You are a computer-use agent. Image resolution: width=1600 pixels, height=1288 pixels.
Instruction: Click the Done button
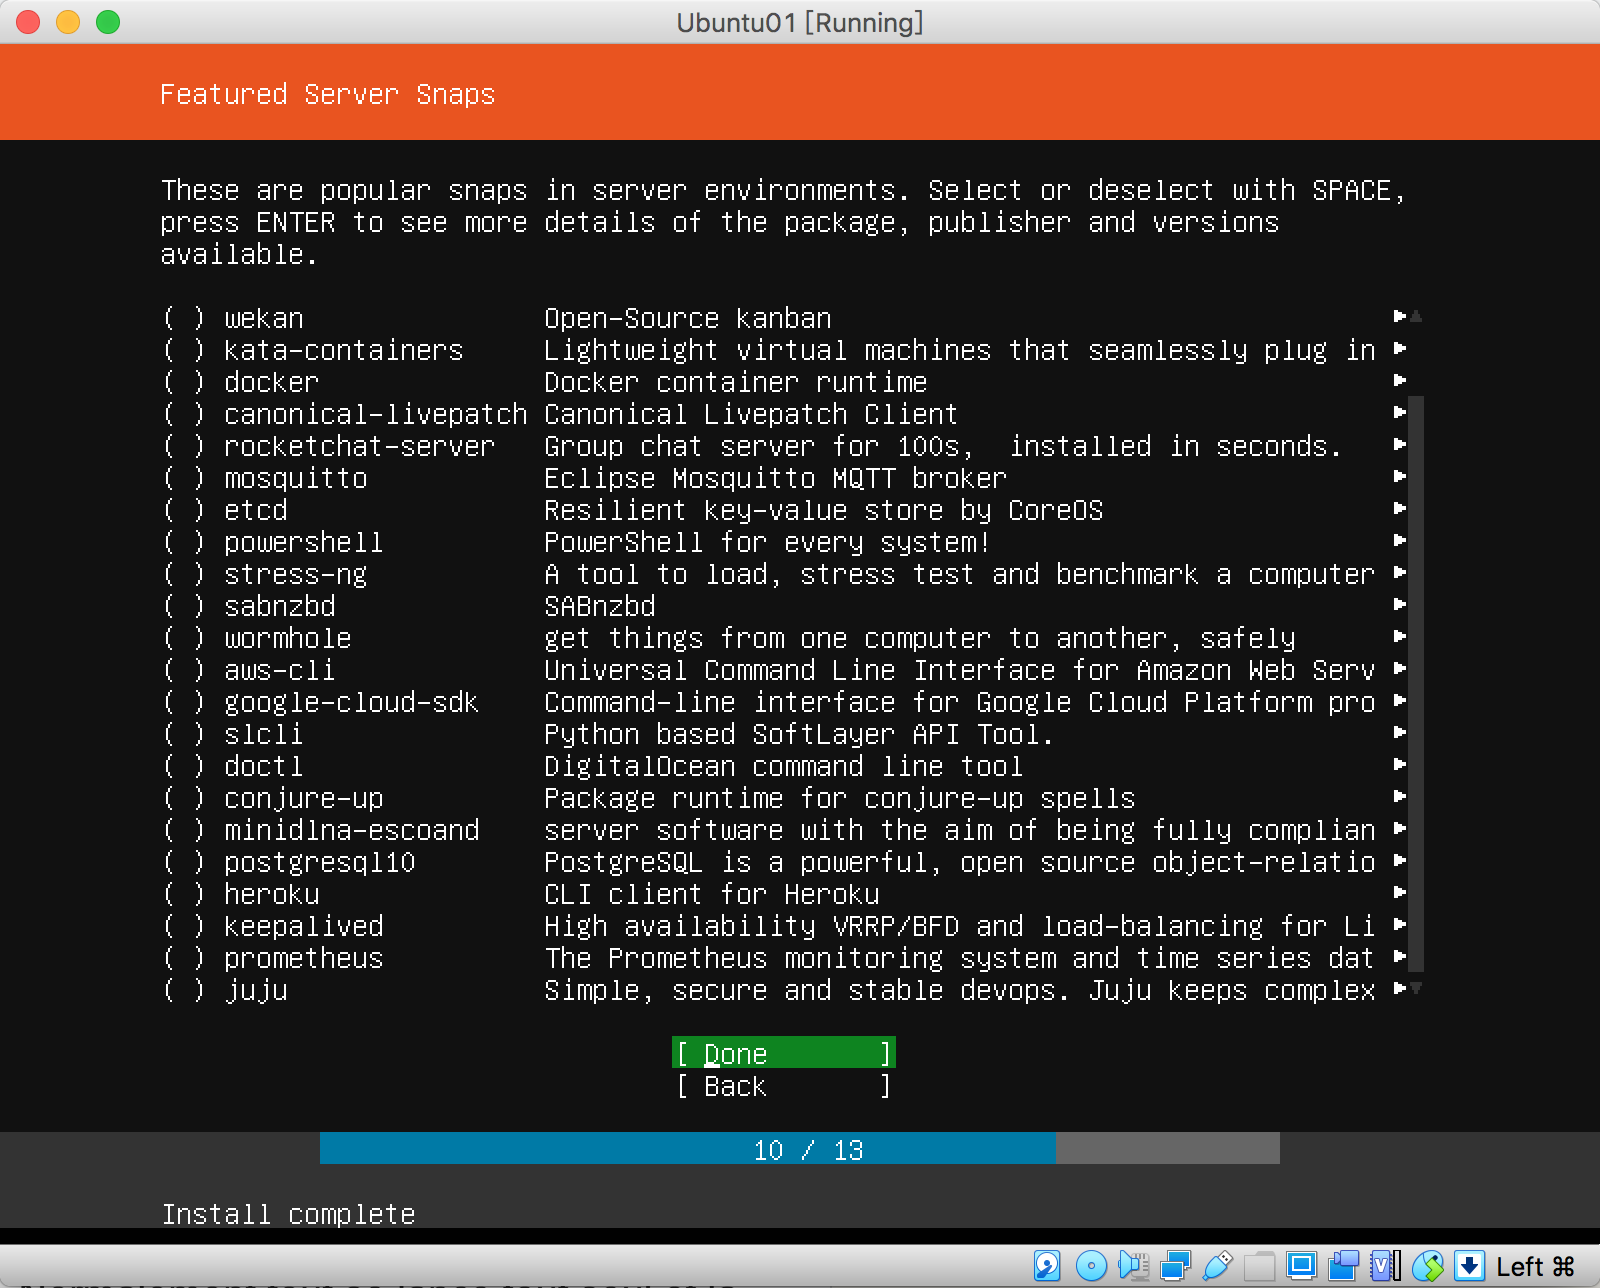point(784,1053)
